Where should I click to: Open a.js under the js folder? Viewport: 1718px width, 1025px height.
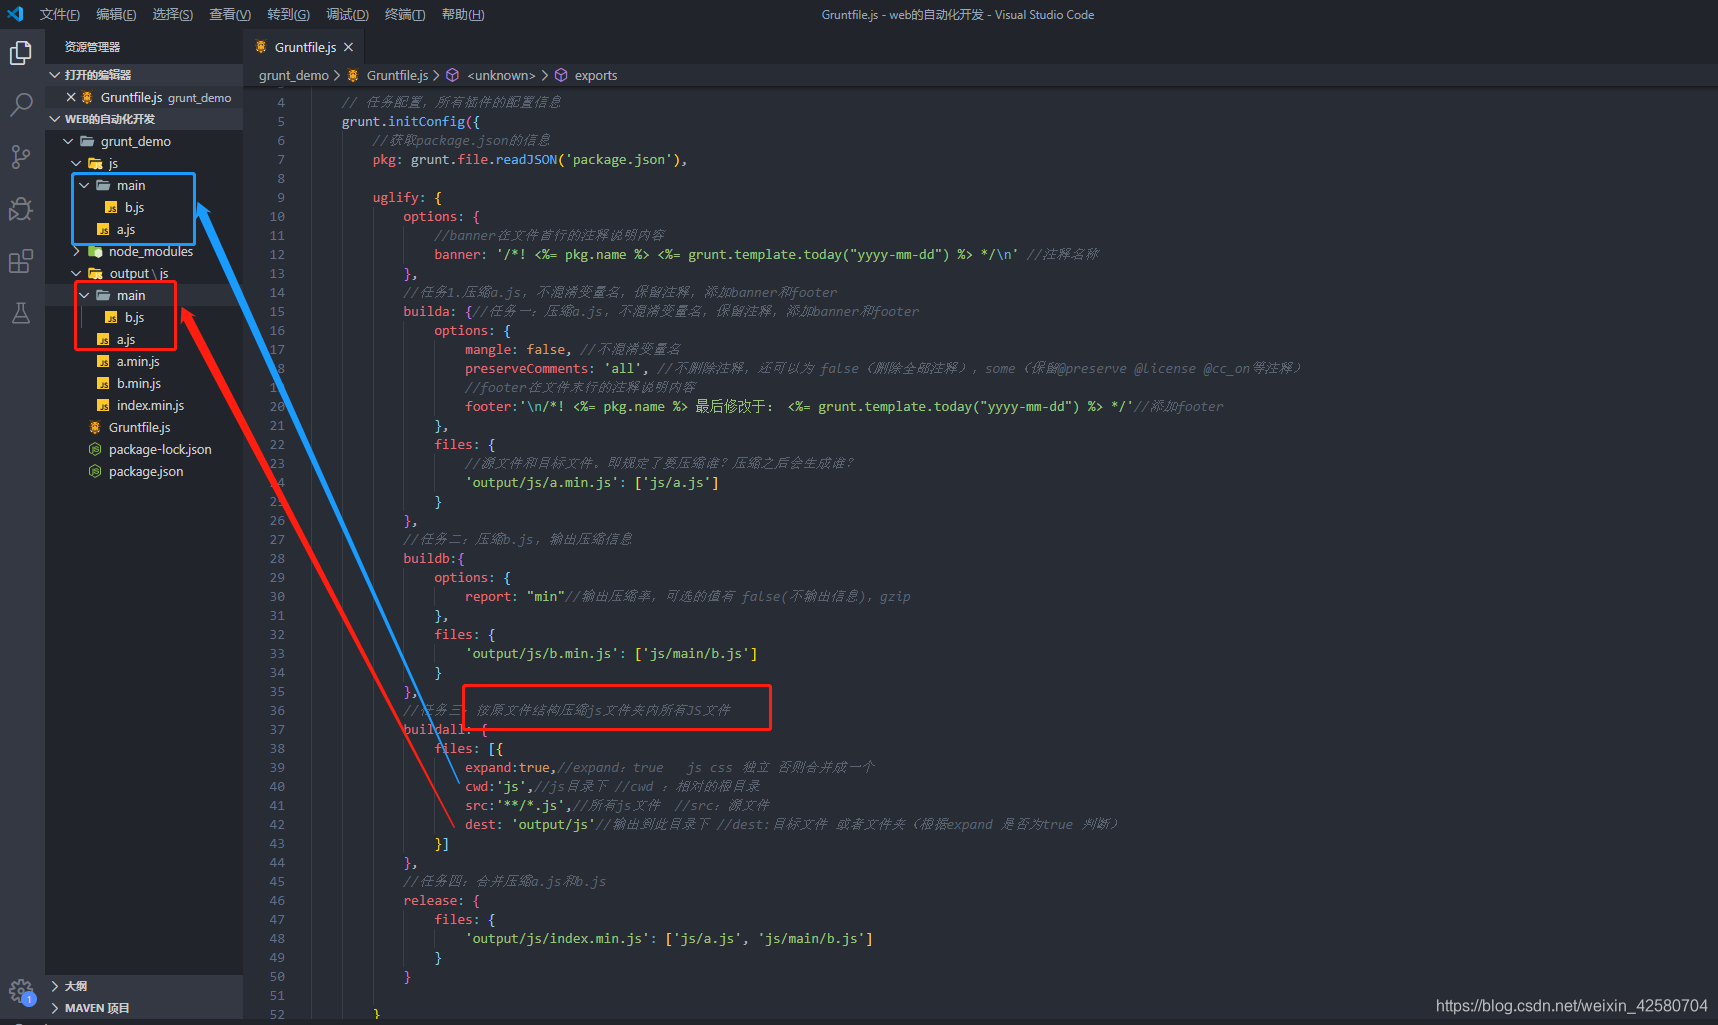[126, 229]
